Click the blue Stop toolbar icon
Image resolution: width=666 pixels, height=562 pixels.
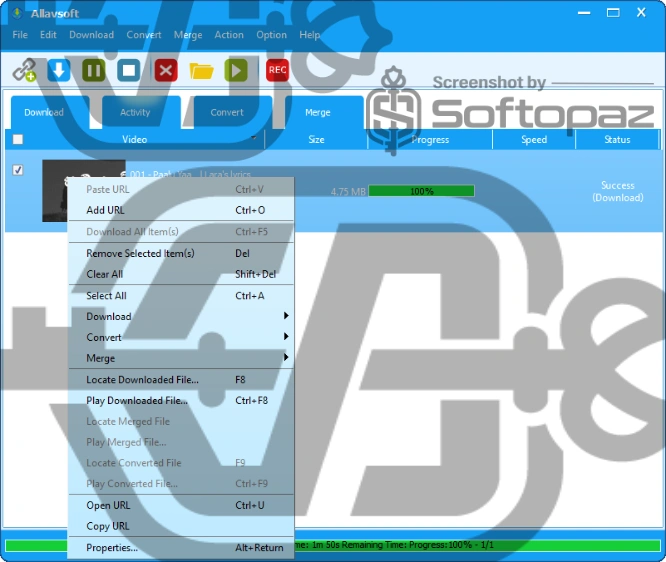[x=129, y=70]
